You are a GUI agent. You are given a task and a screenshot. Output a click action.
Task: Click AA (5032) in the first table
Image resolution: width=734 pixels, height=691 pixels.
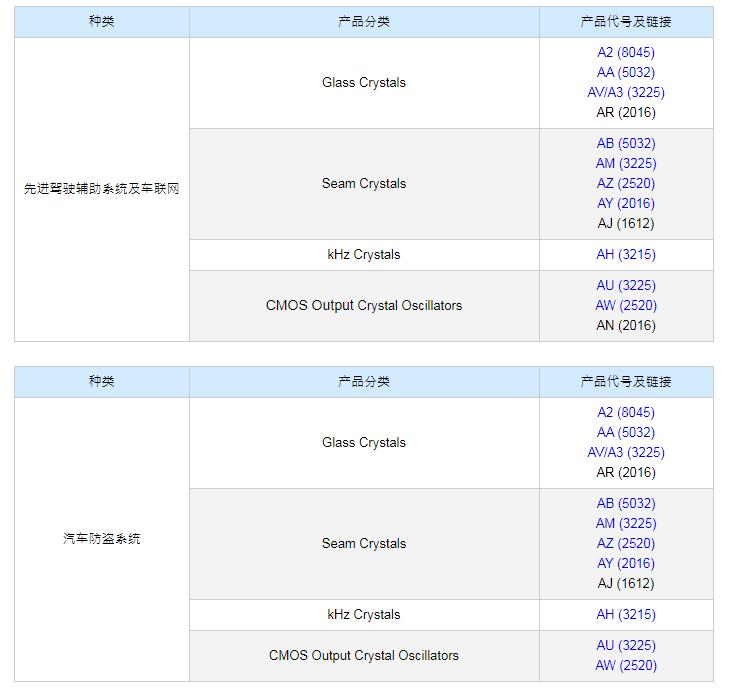pyautogui.click(x=626, y=72)
